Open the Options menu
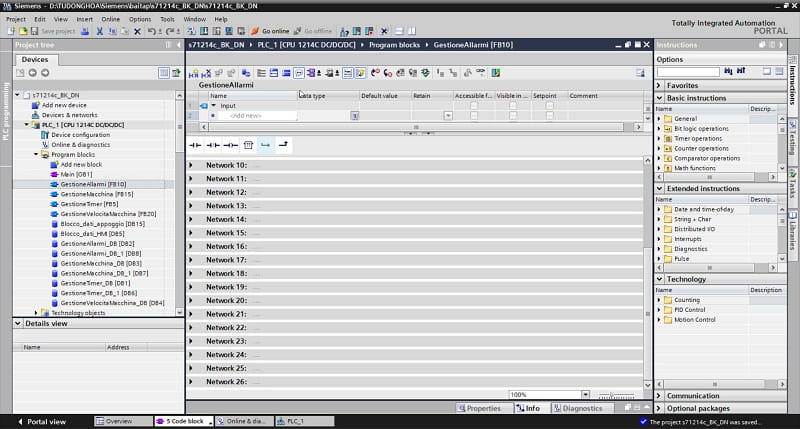 click(x=139, y=19)
